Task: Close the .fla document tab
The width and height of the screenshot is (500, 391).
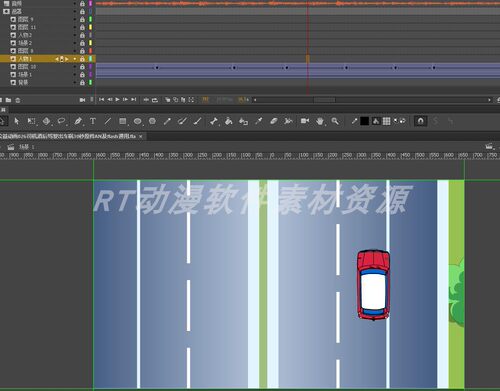Action: point(141,136)
